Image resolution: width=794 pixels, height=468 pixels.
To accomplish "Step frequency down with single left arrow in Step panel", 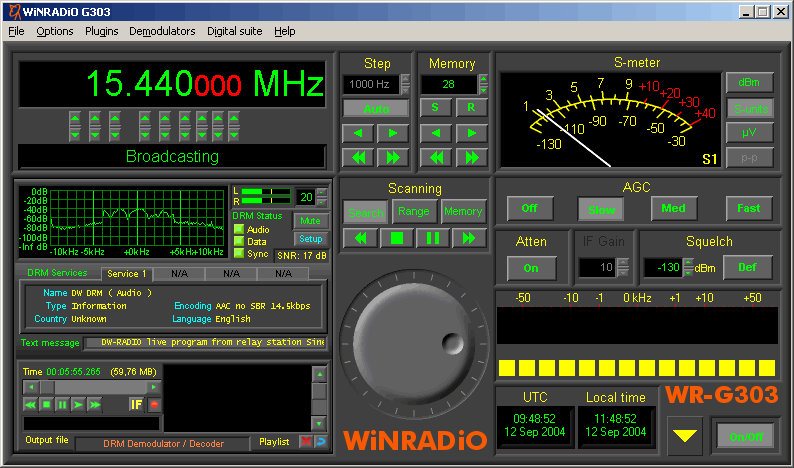I will (358, 133).
